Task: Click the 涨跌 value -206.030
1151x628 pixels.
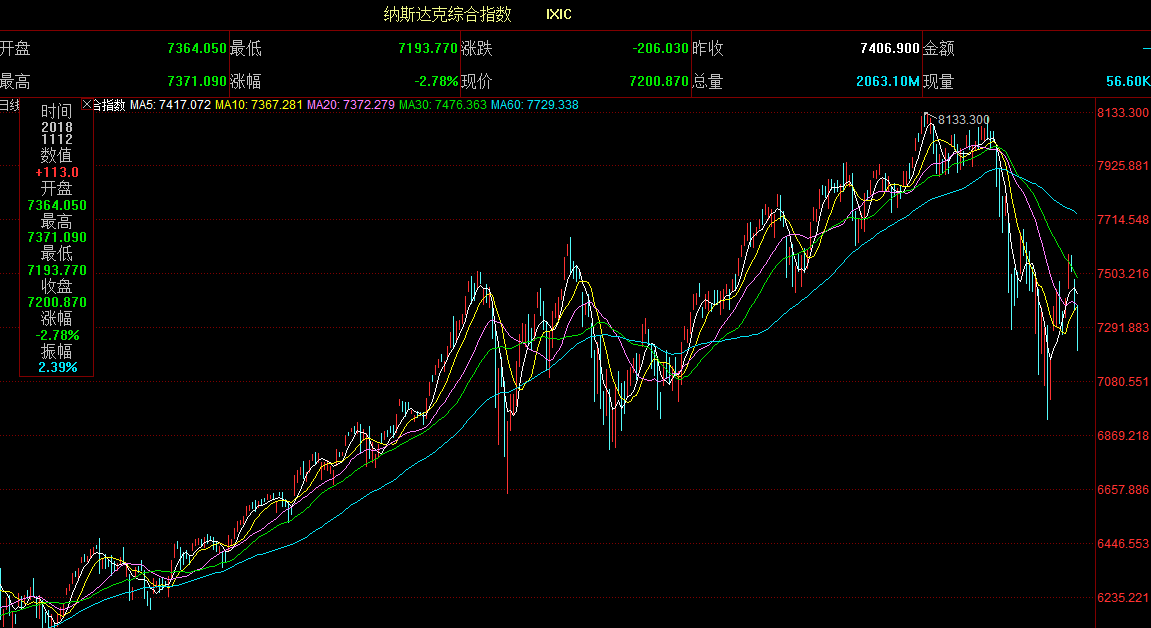Action: point(660,48)
